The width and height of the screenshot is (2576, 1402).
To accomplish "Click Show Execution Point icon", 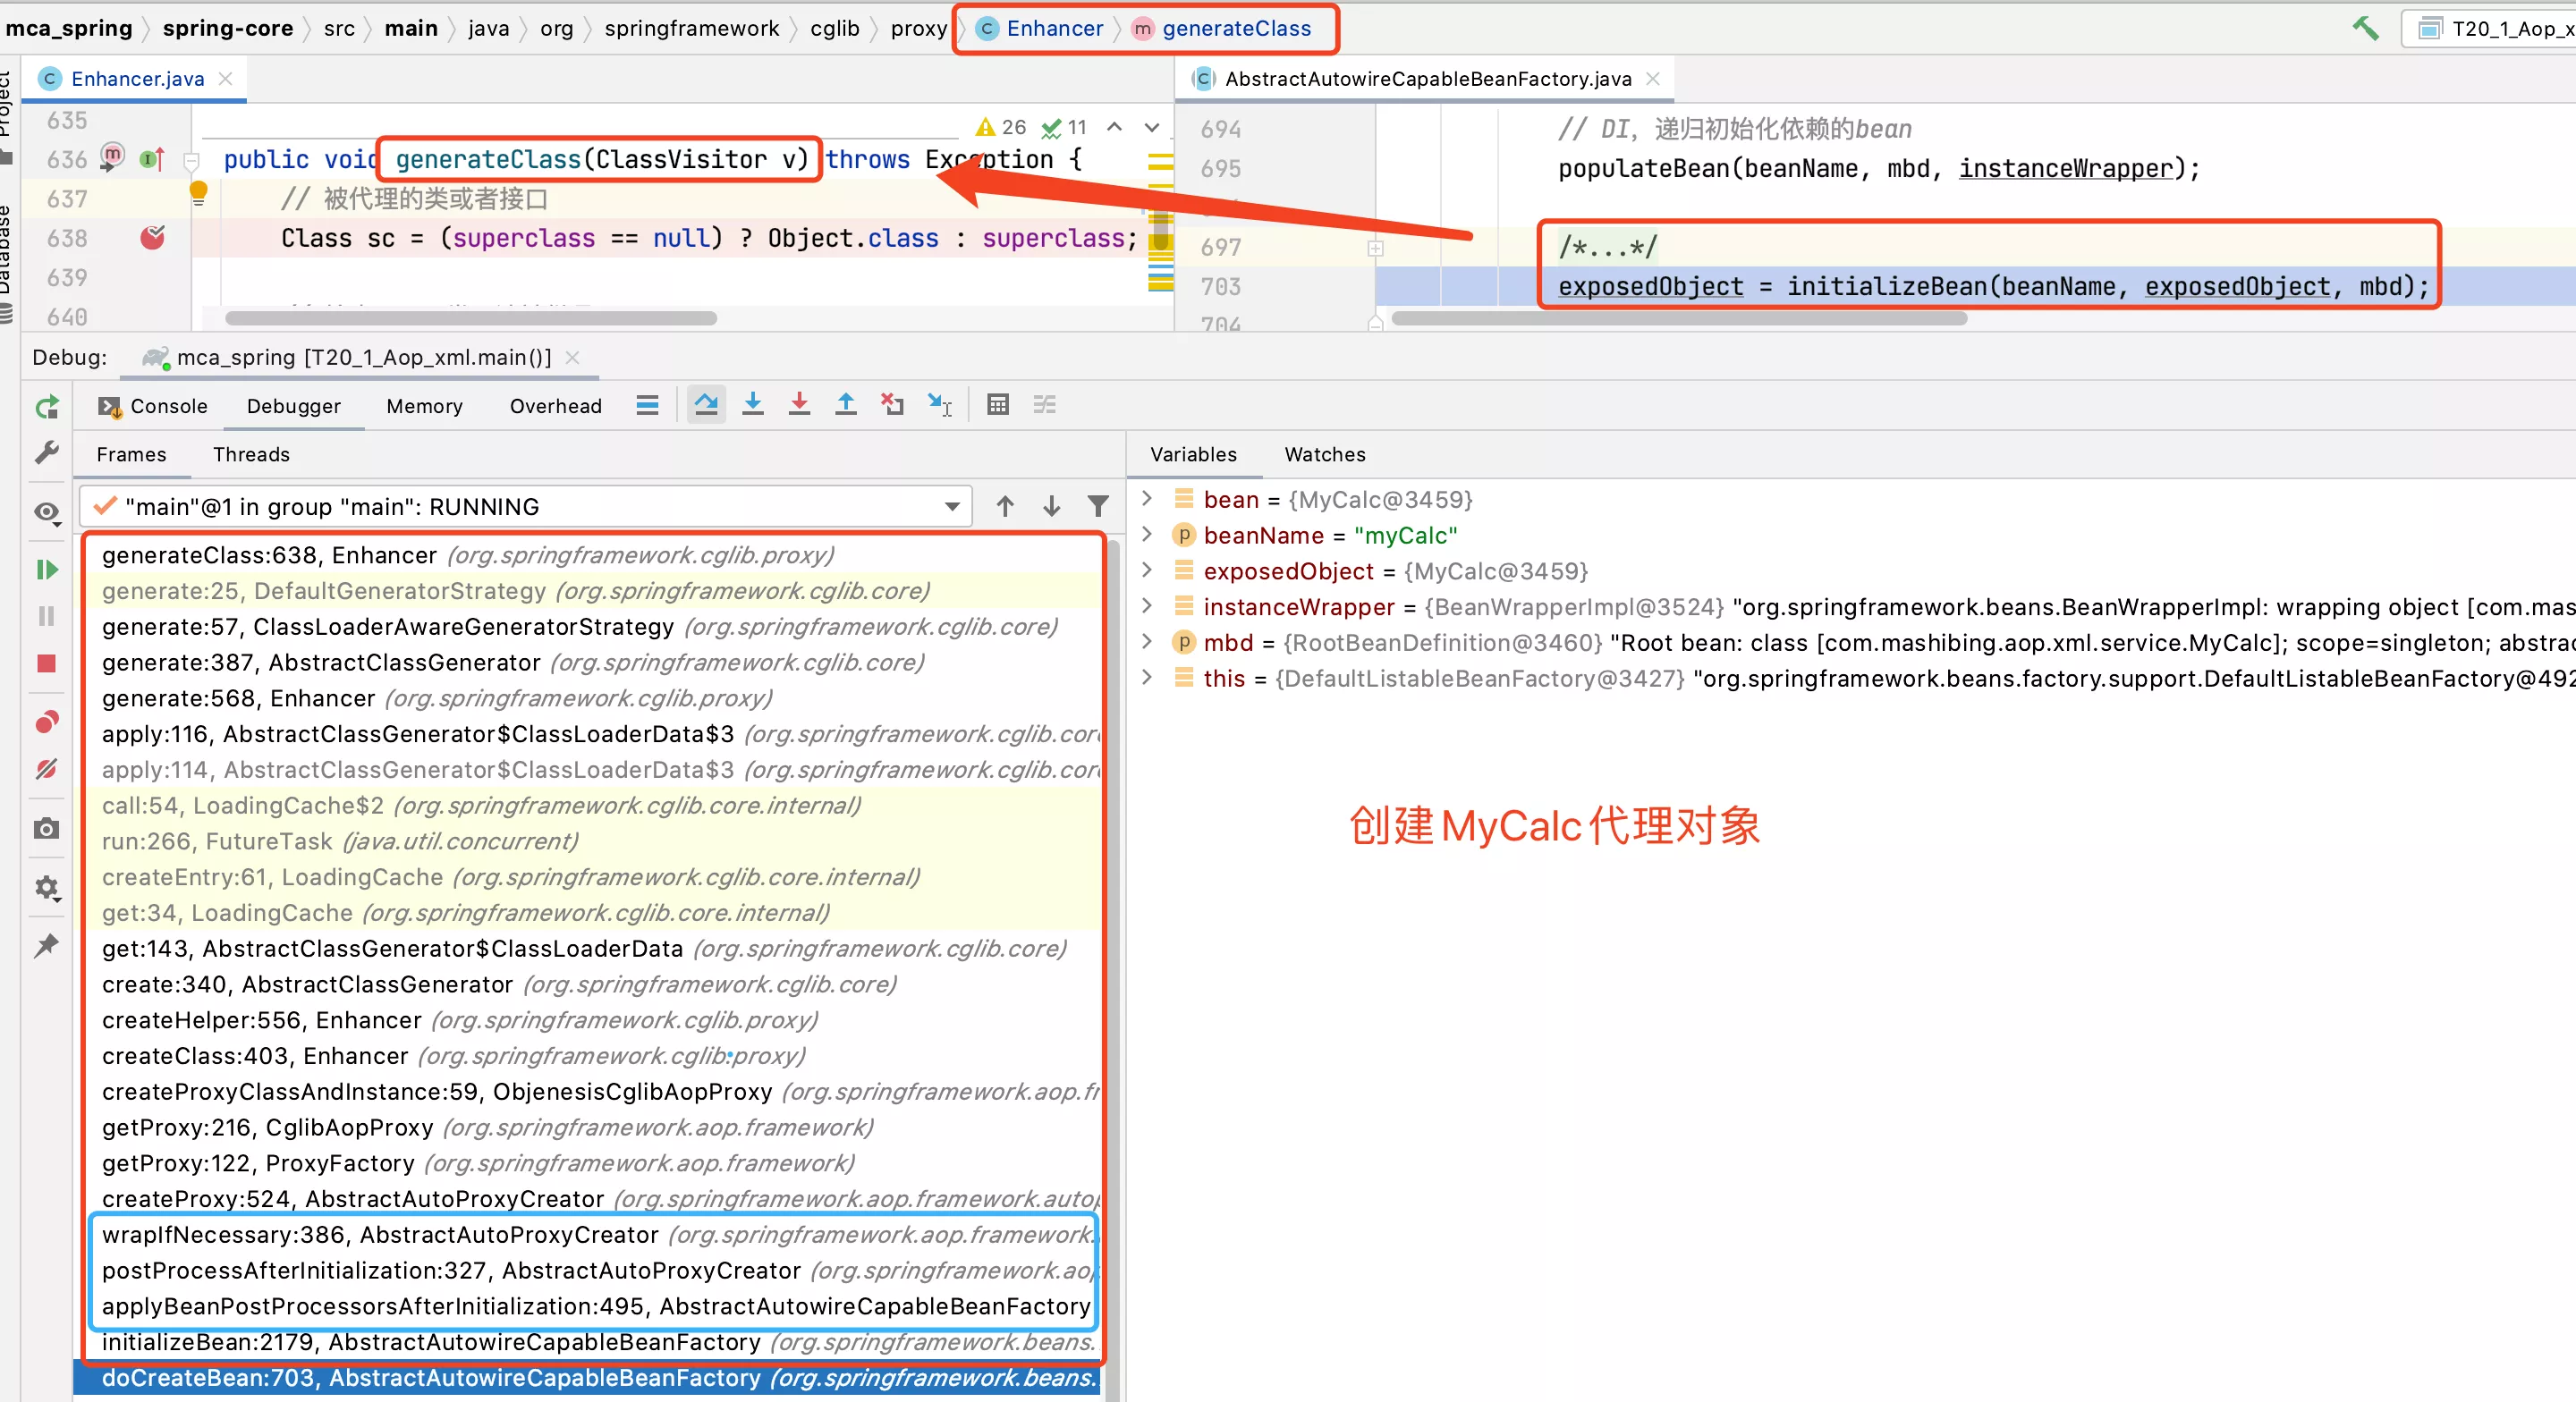I will point(647,405).
